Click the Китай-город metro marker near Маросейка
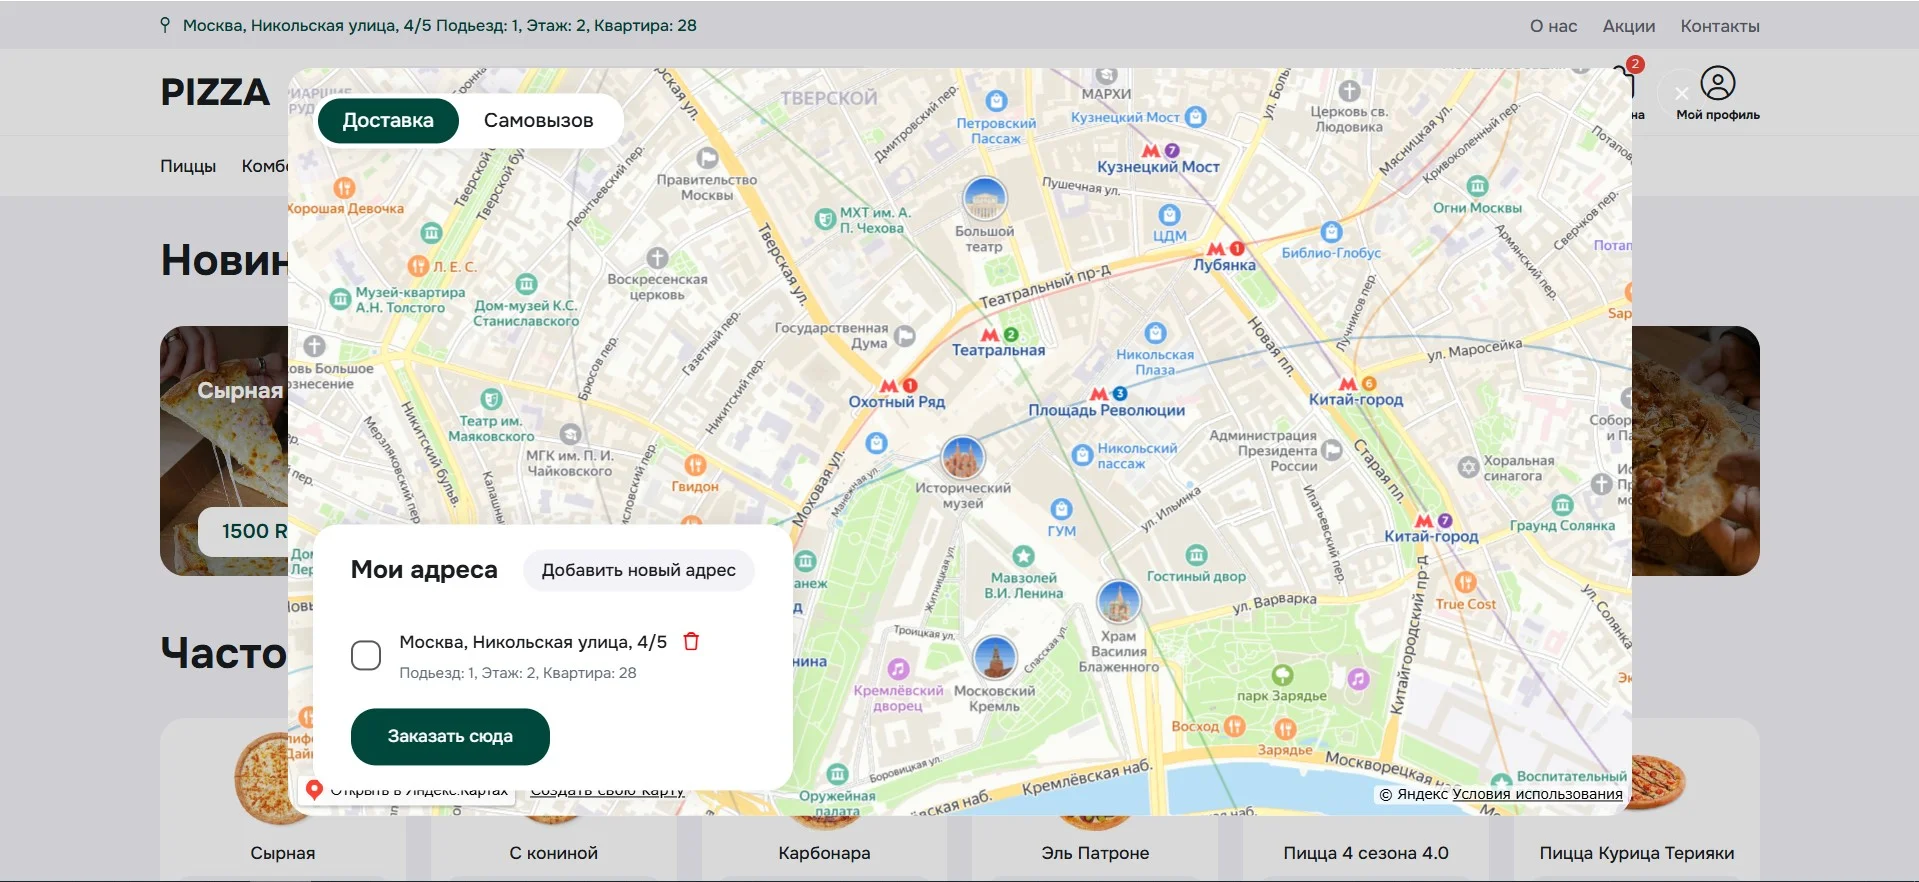The width and height of the screenshot is (1919, 882). point(1347,384)
